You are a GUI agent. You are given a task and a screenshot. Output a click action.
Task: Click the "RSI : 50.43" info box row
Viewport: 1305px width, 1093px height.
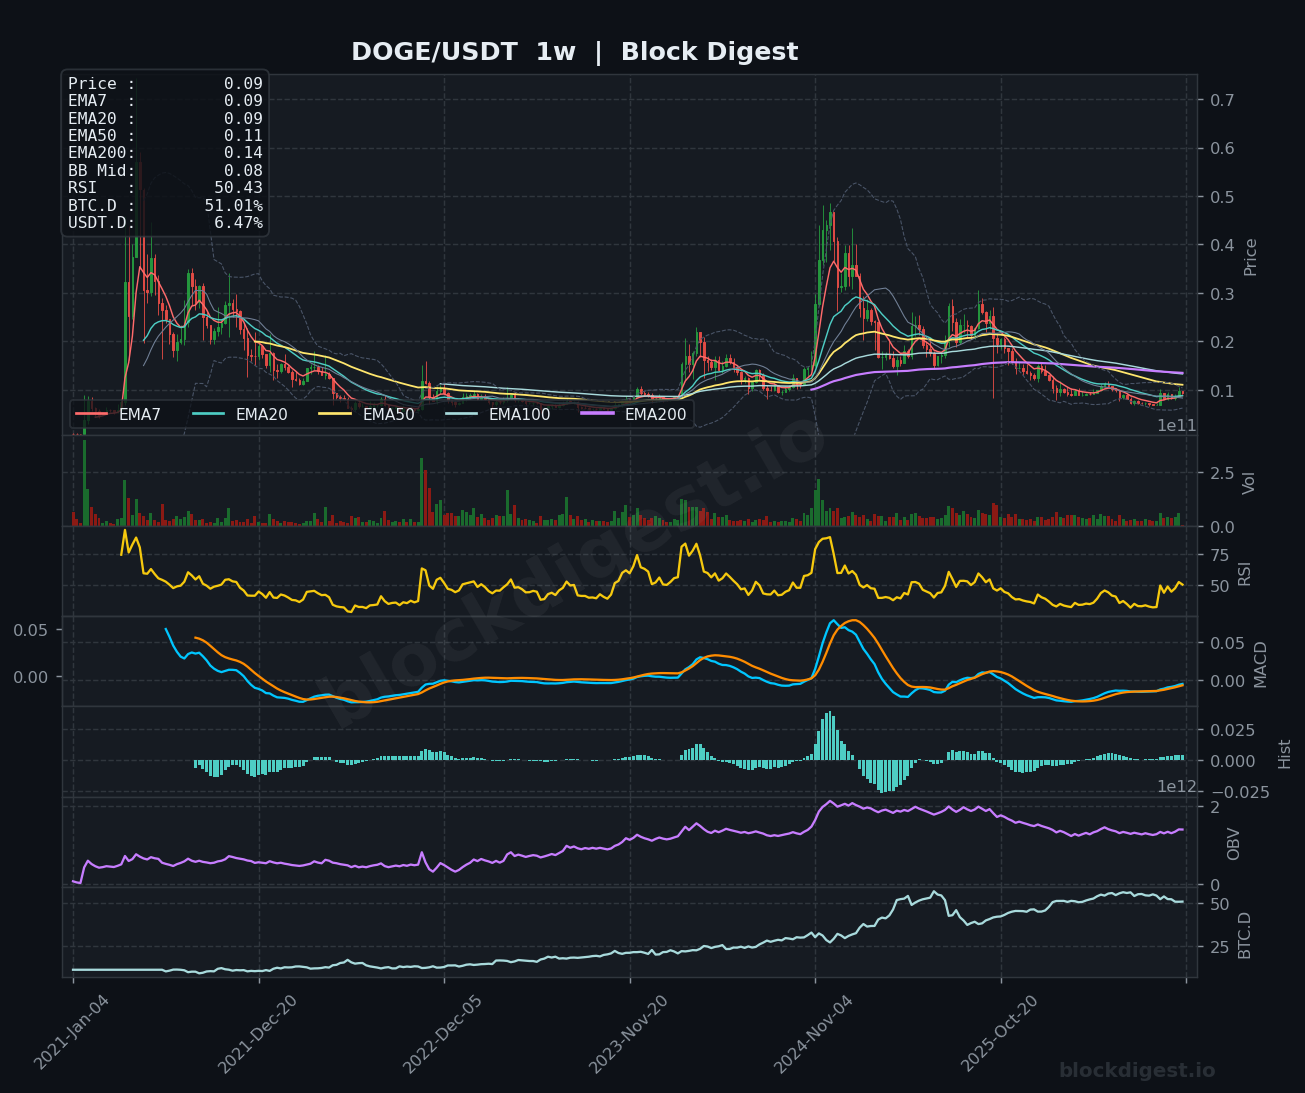coord(165,188)
